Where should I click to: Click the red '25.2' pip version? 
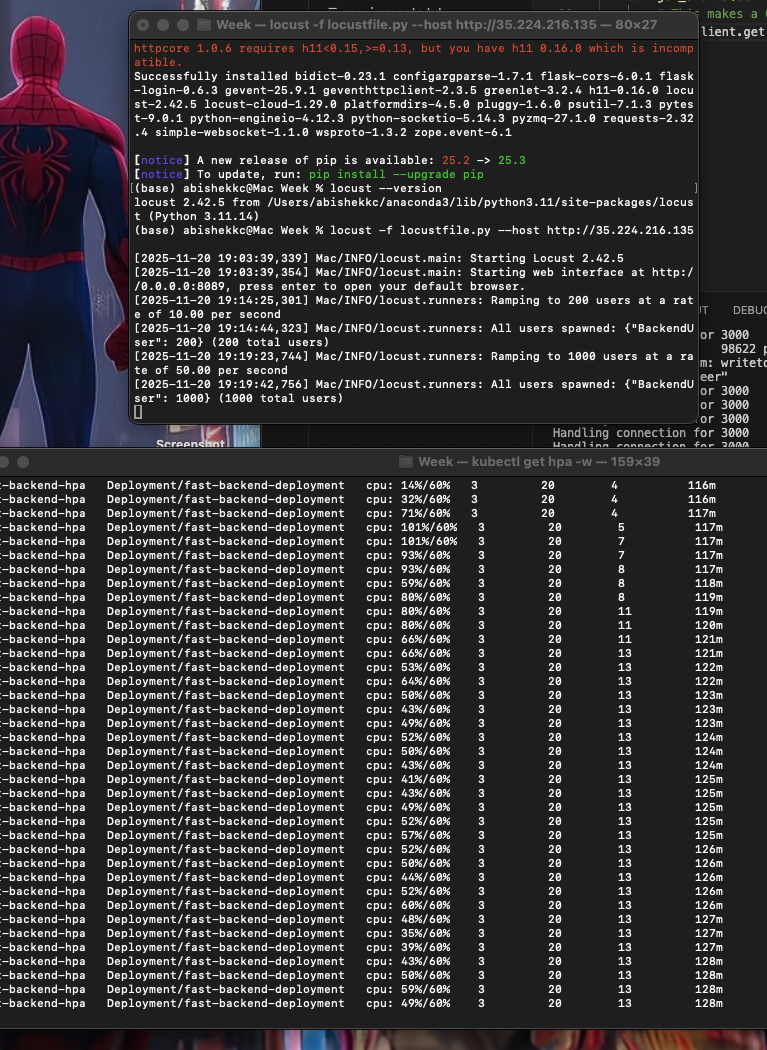pos(456,160)
